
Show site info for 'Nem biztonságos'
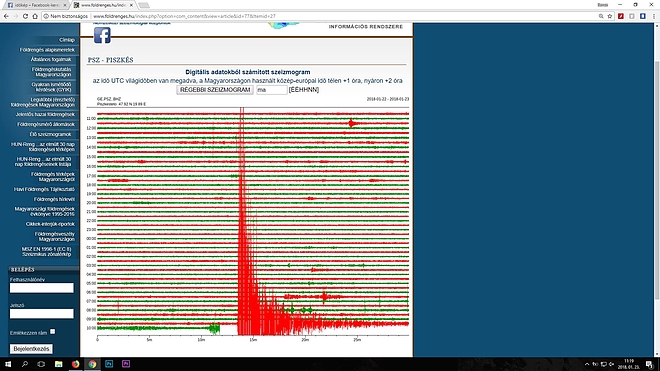tap(66, 16)
